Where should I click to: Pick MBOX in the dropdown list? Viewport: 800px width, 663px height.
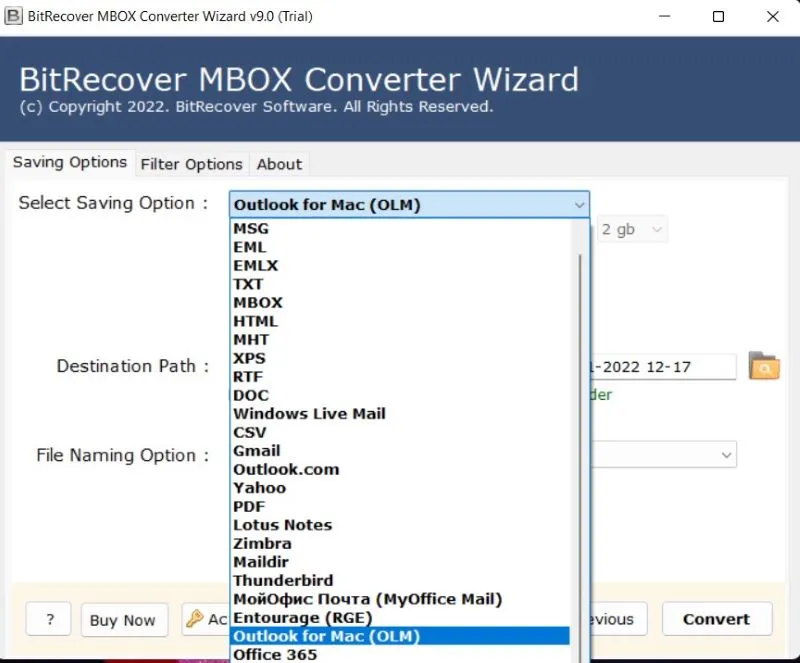coord(401,302)
